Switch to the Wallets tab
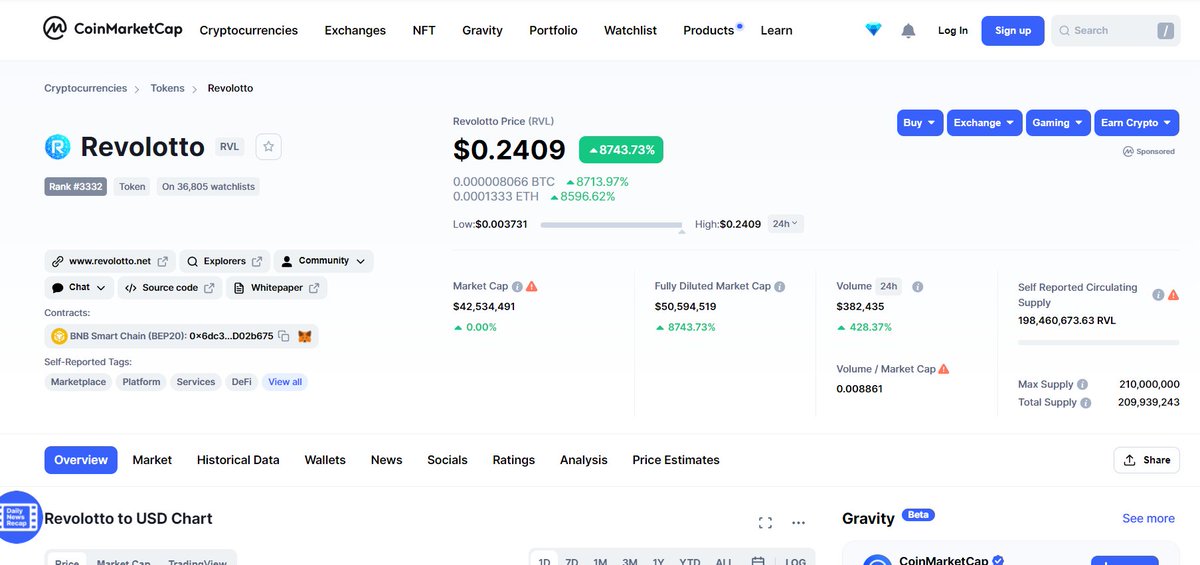The width and height of the screenshot is (1200, 565). click(x=325, y=460)
